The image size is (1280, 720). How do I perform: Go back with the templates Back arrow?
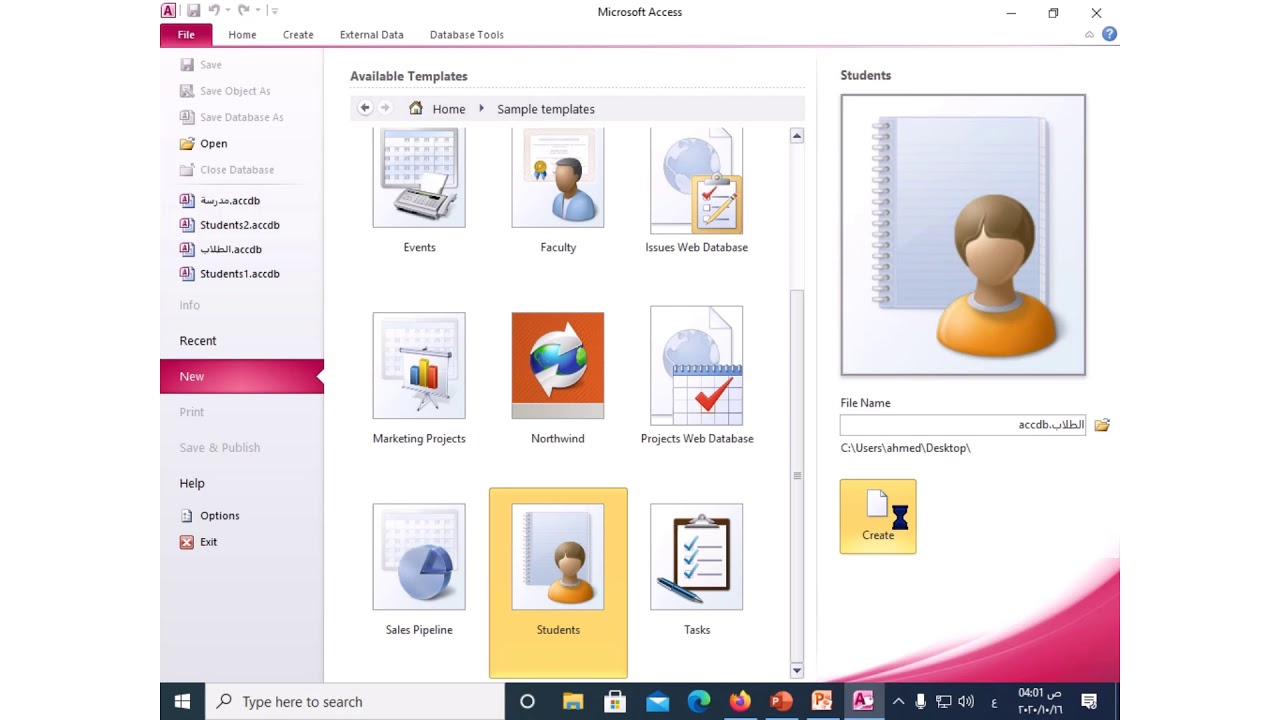(365, 108)
